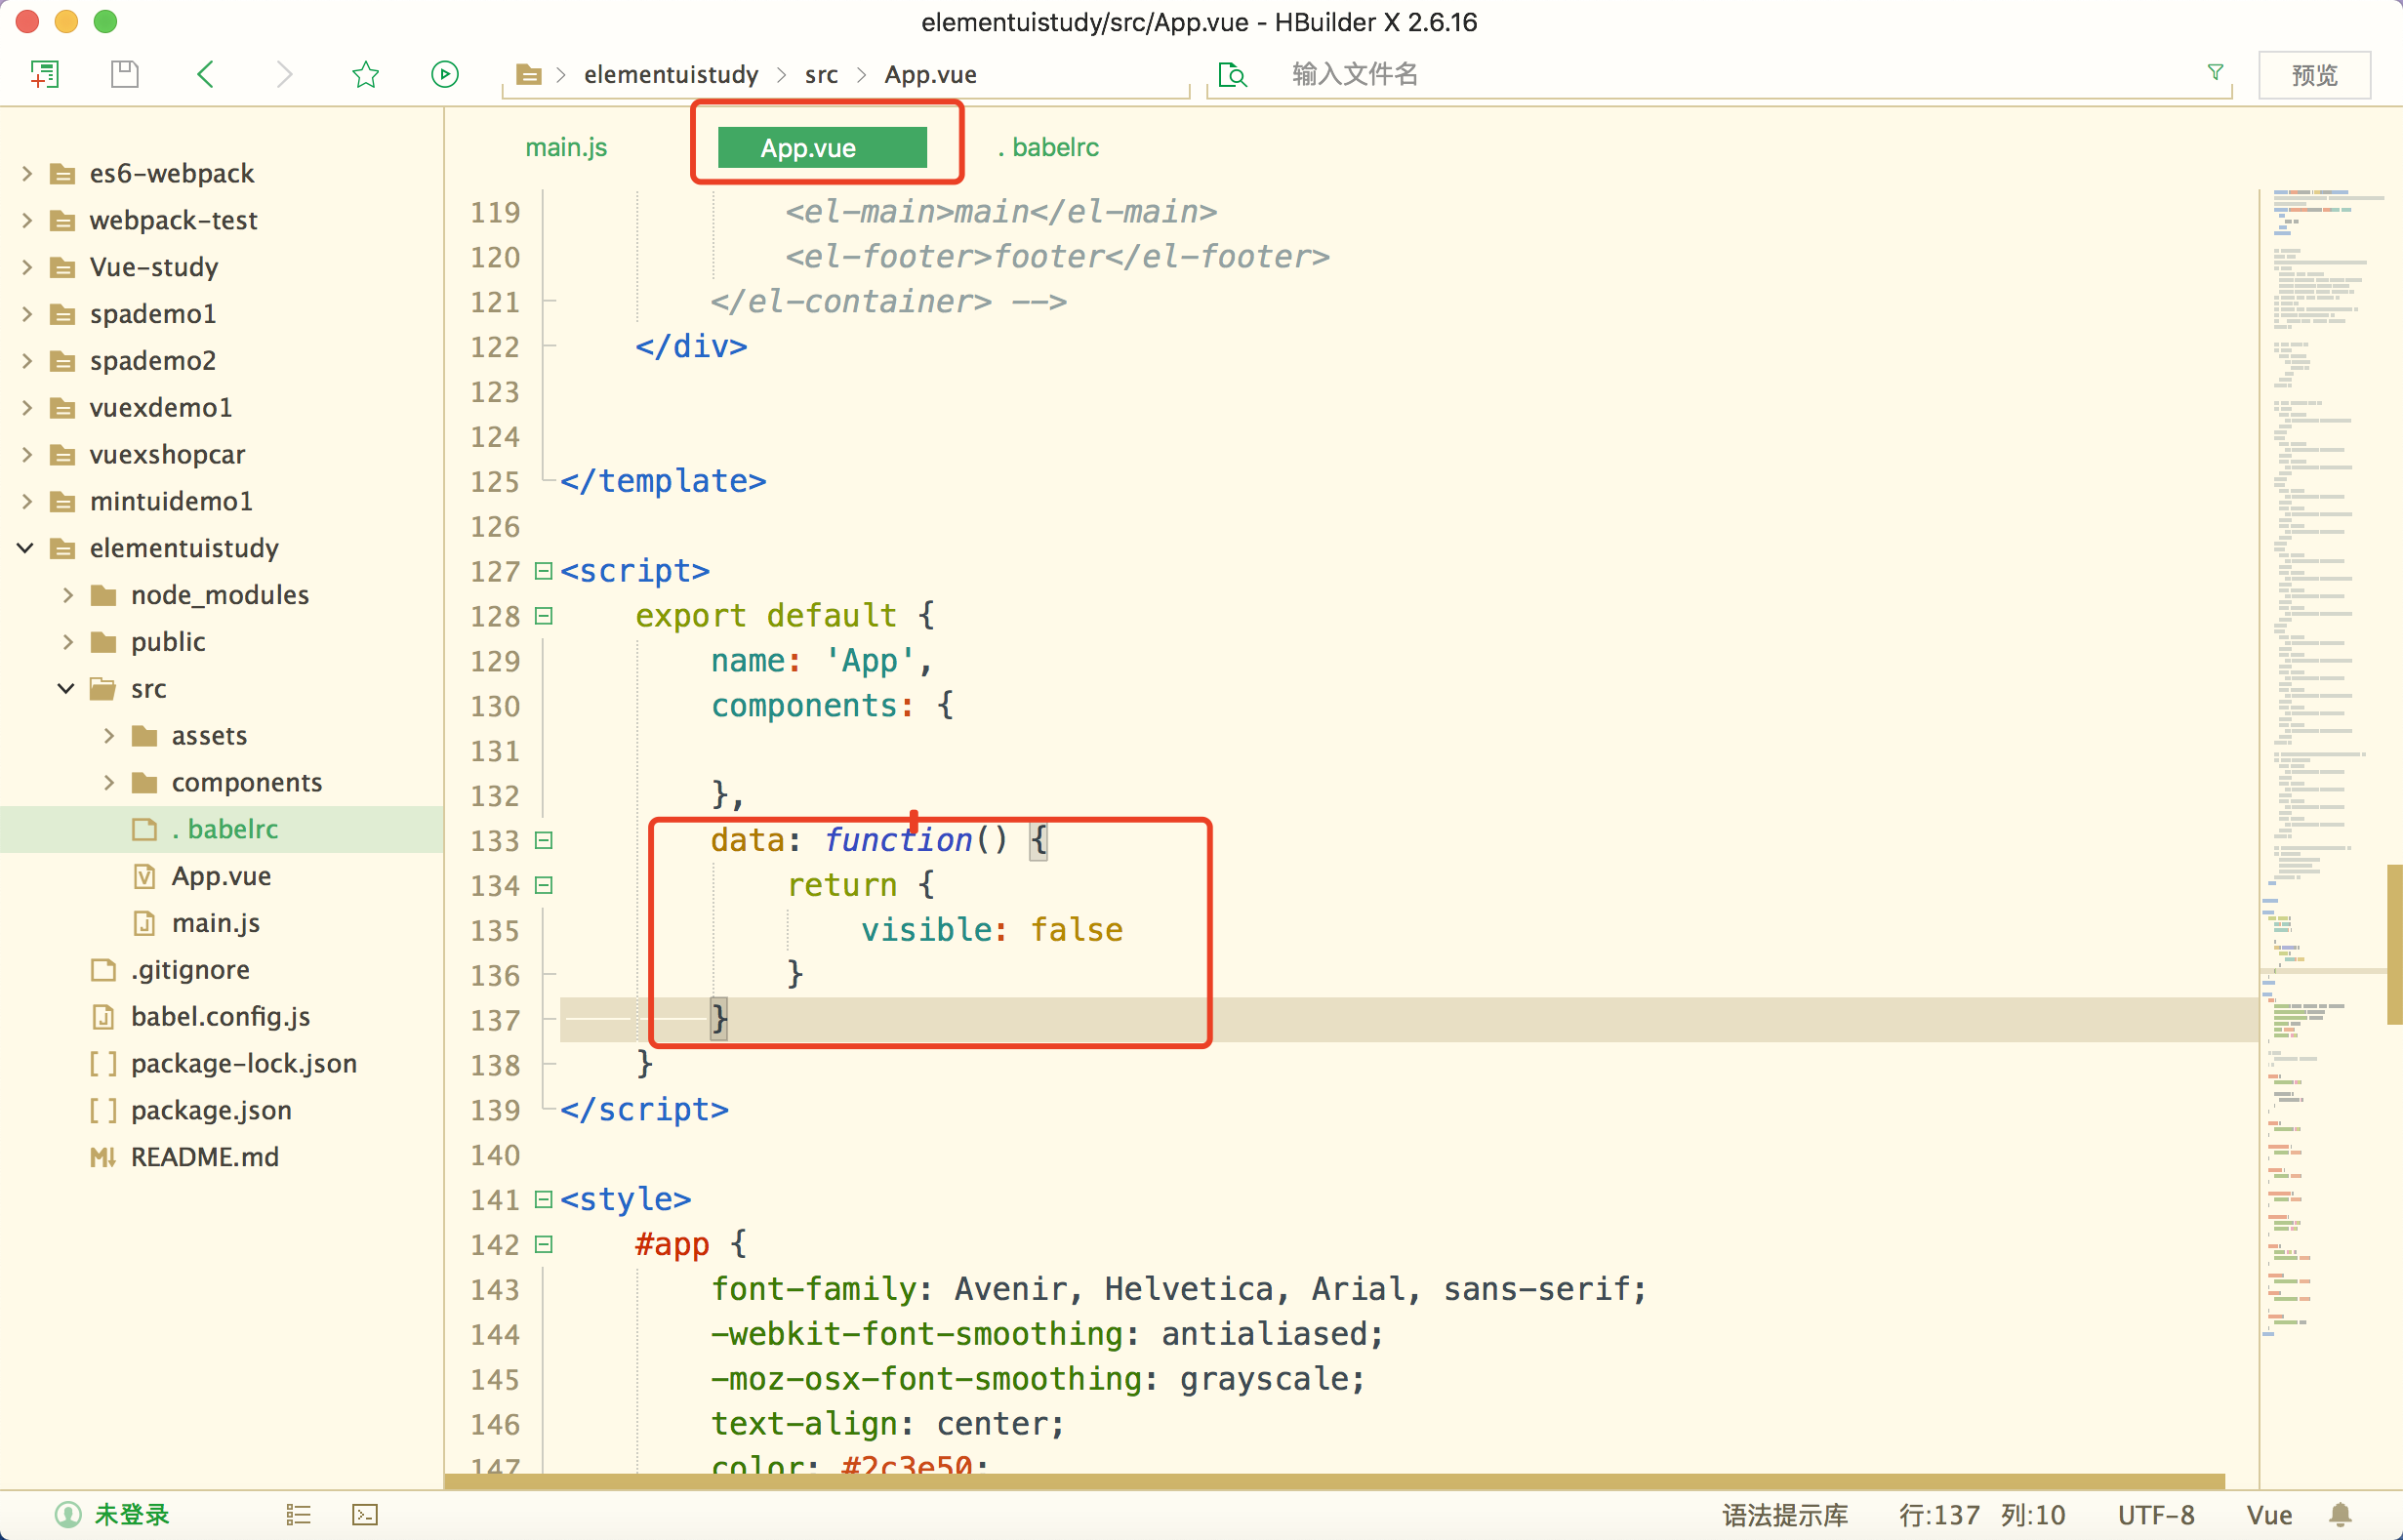Image resolution: width=2403 pixels, height=1540 pixels.
Task: Click the new file icon in toolbar
Action: click(45, 74)
